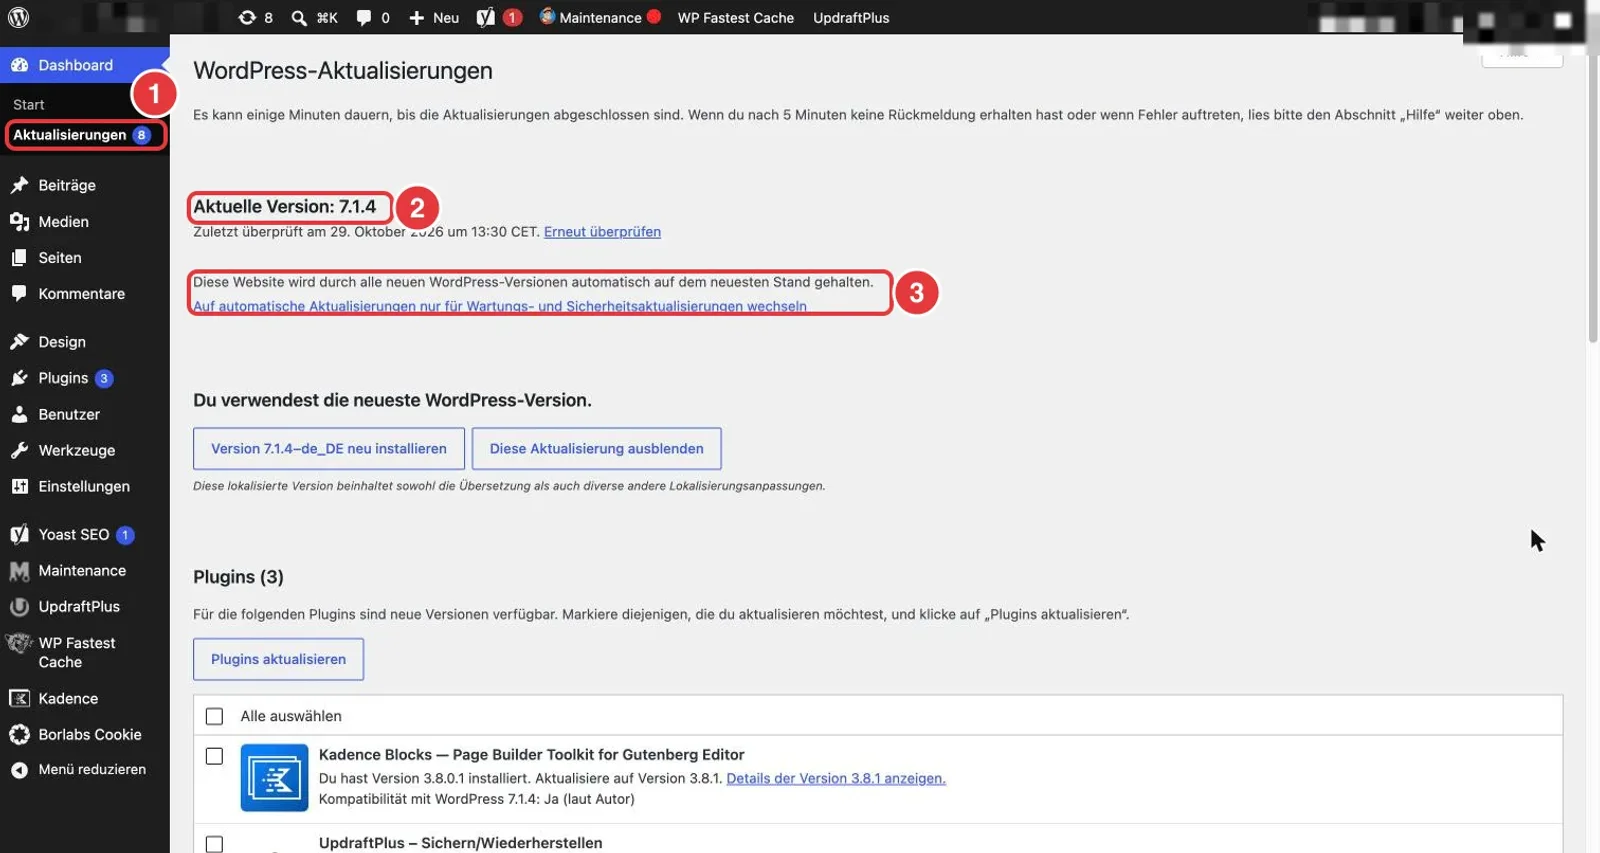Screen dimensions: 1600x853
Task: Click the Einstellungen sliders icon
Action: [x=19, y=486]
